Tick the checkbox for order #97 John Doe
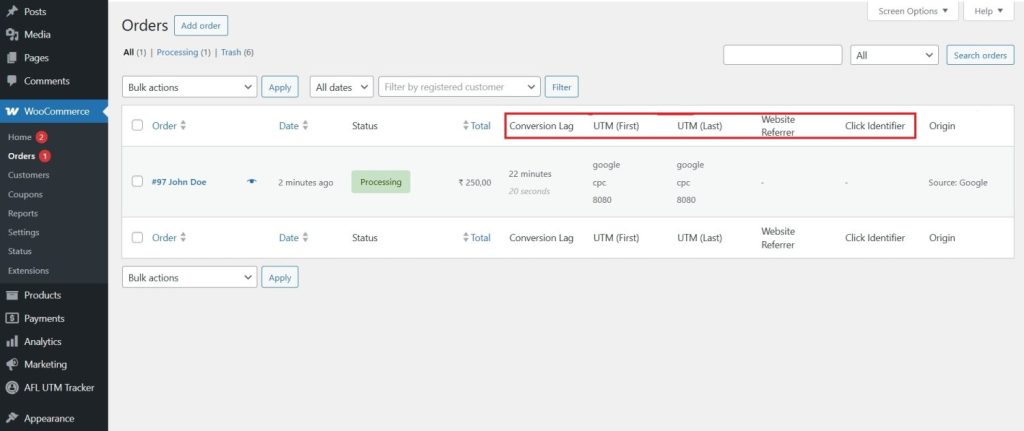 pyautogui.click(x=137, y=182)
